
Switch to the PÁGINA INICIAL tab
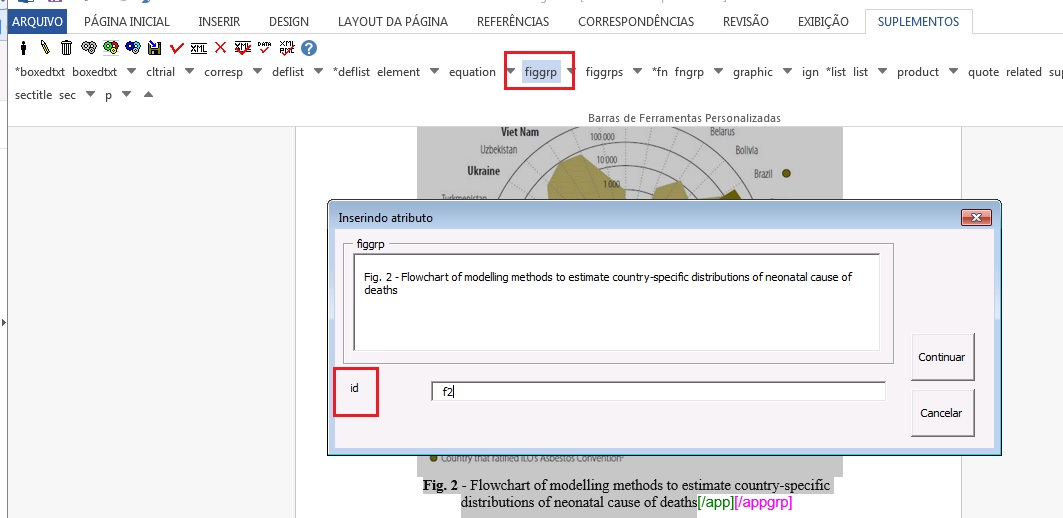click(x=127, y=21)
